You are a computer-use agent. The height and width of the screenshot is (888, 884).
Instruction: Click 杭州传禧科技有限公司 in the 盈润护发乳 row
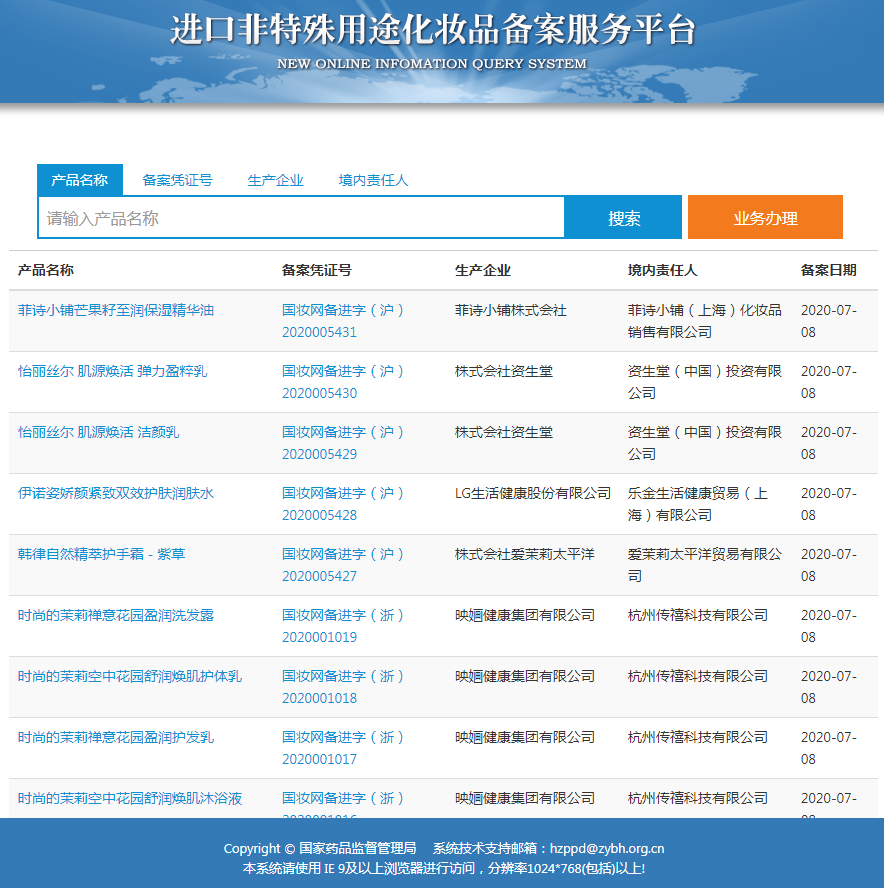pyautogui.click(x=698, y=737)
